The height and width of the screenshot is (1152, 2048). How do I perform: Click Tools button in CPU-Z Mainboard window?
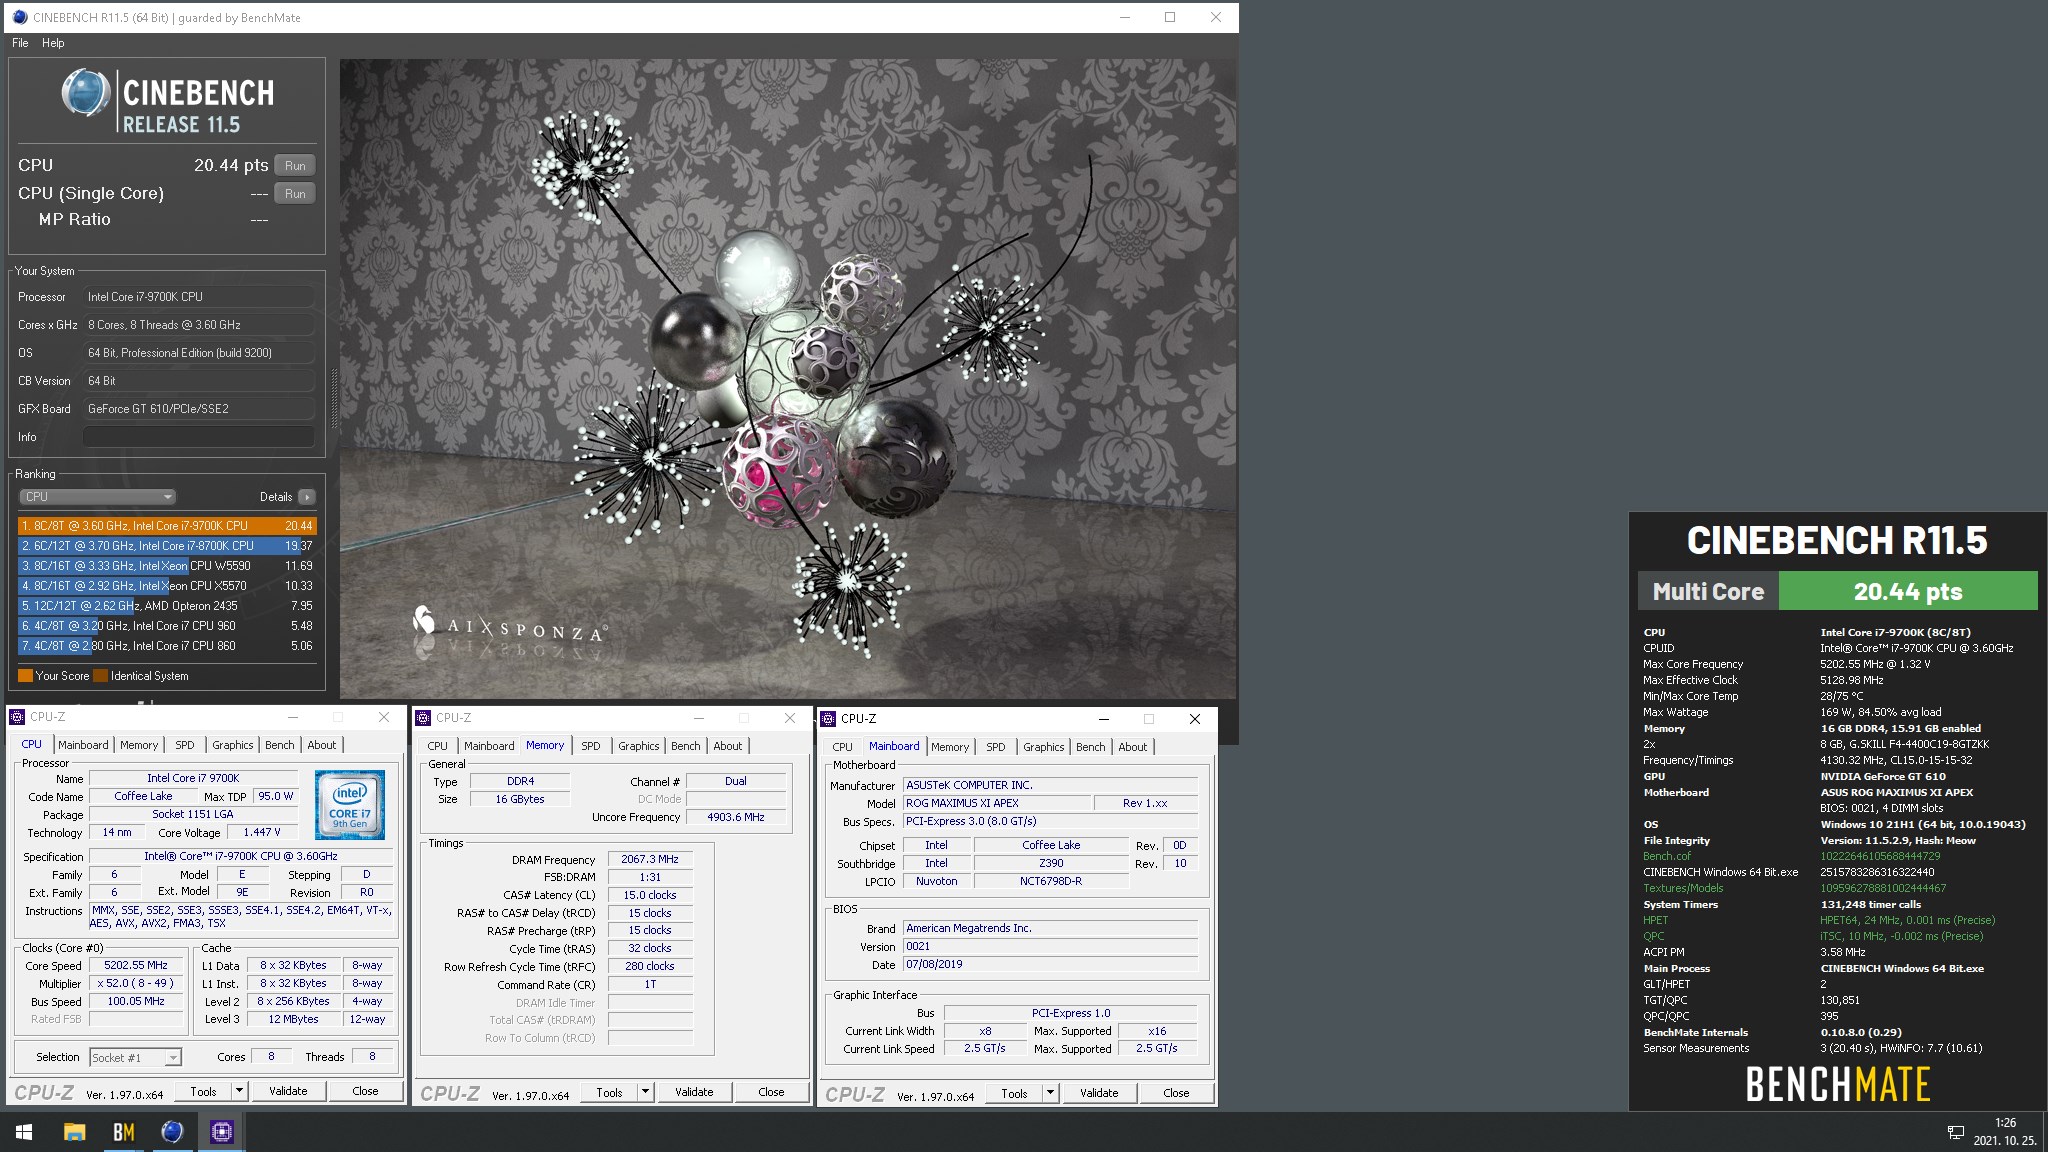point(1014,1093)
